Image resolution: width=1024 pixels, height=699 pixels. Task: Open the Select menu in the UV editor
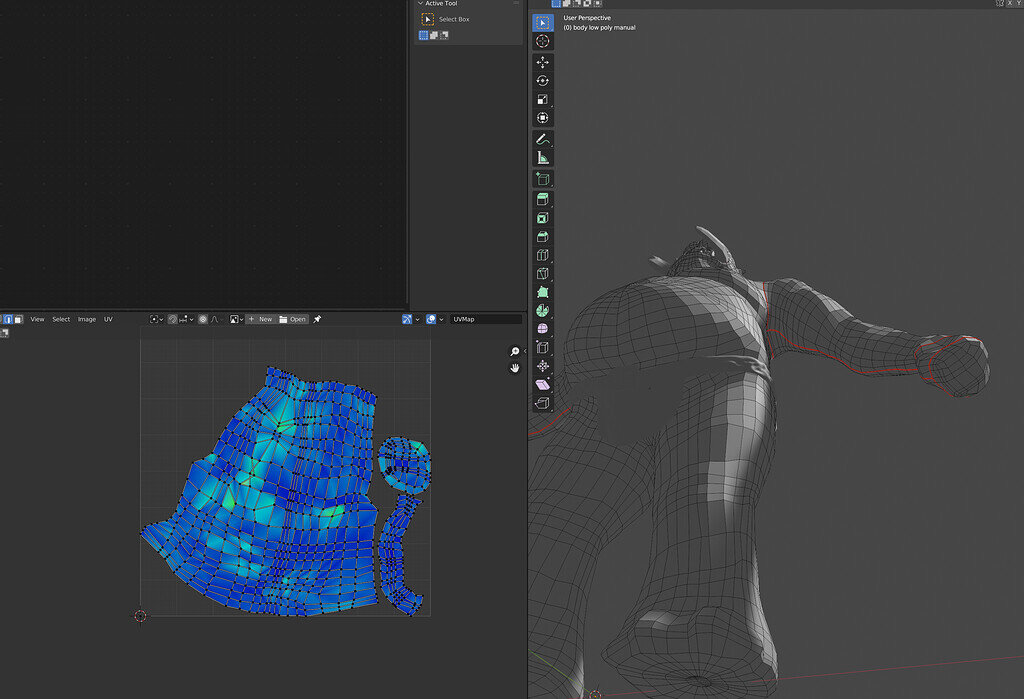pos(60,319)
